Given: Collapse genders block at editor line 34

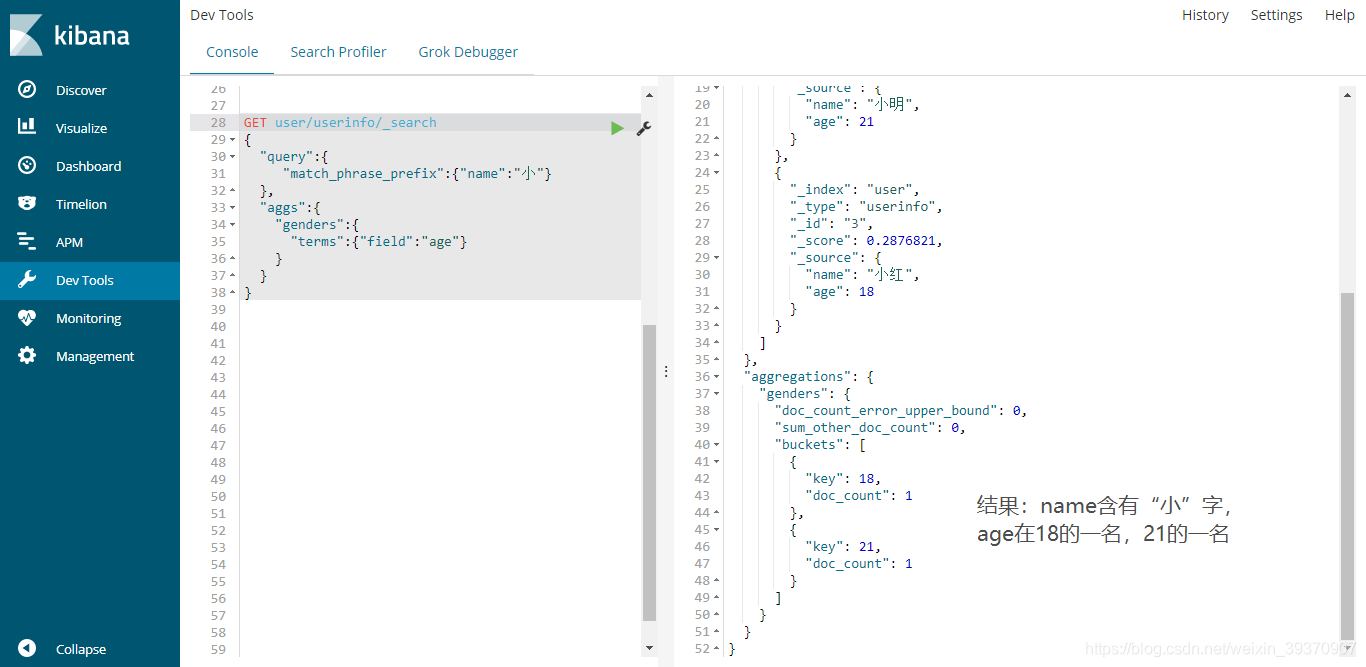Looking at the screenshot, I should pyautogui.click(x=233, y=225).
